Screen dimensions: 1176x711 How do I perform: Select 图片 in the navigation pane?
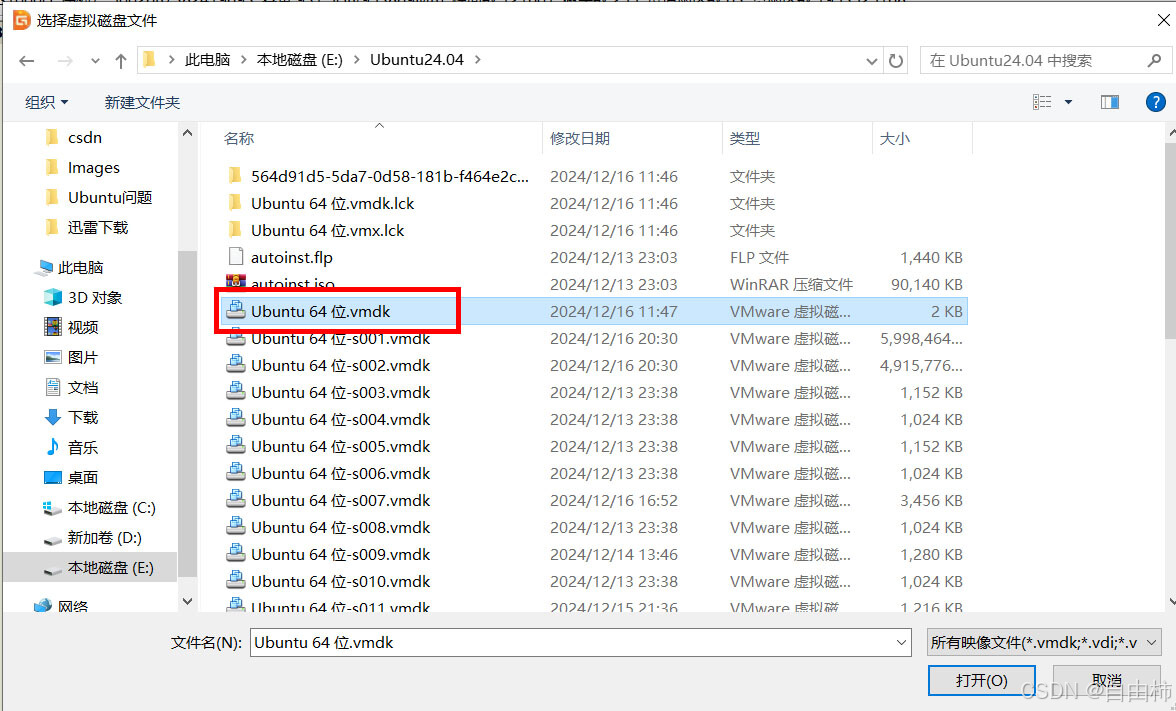point(82,358)
